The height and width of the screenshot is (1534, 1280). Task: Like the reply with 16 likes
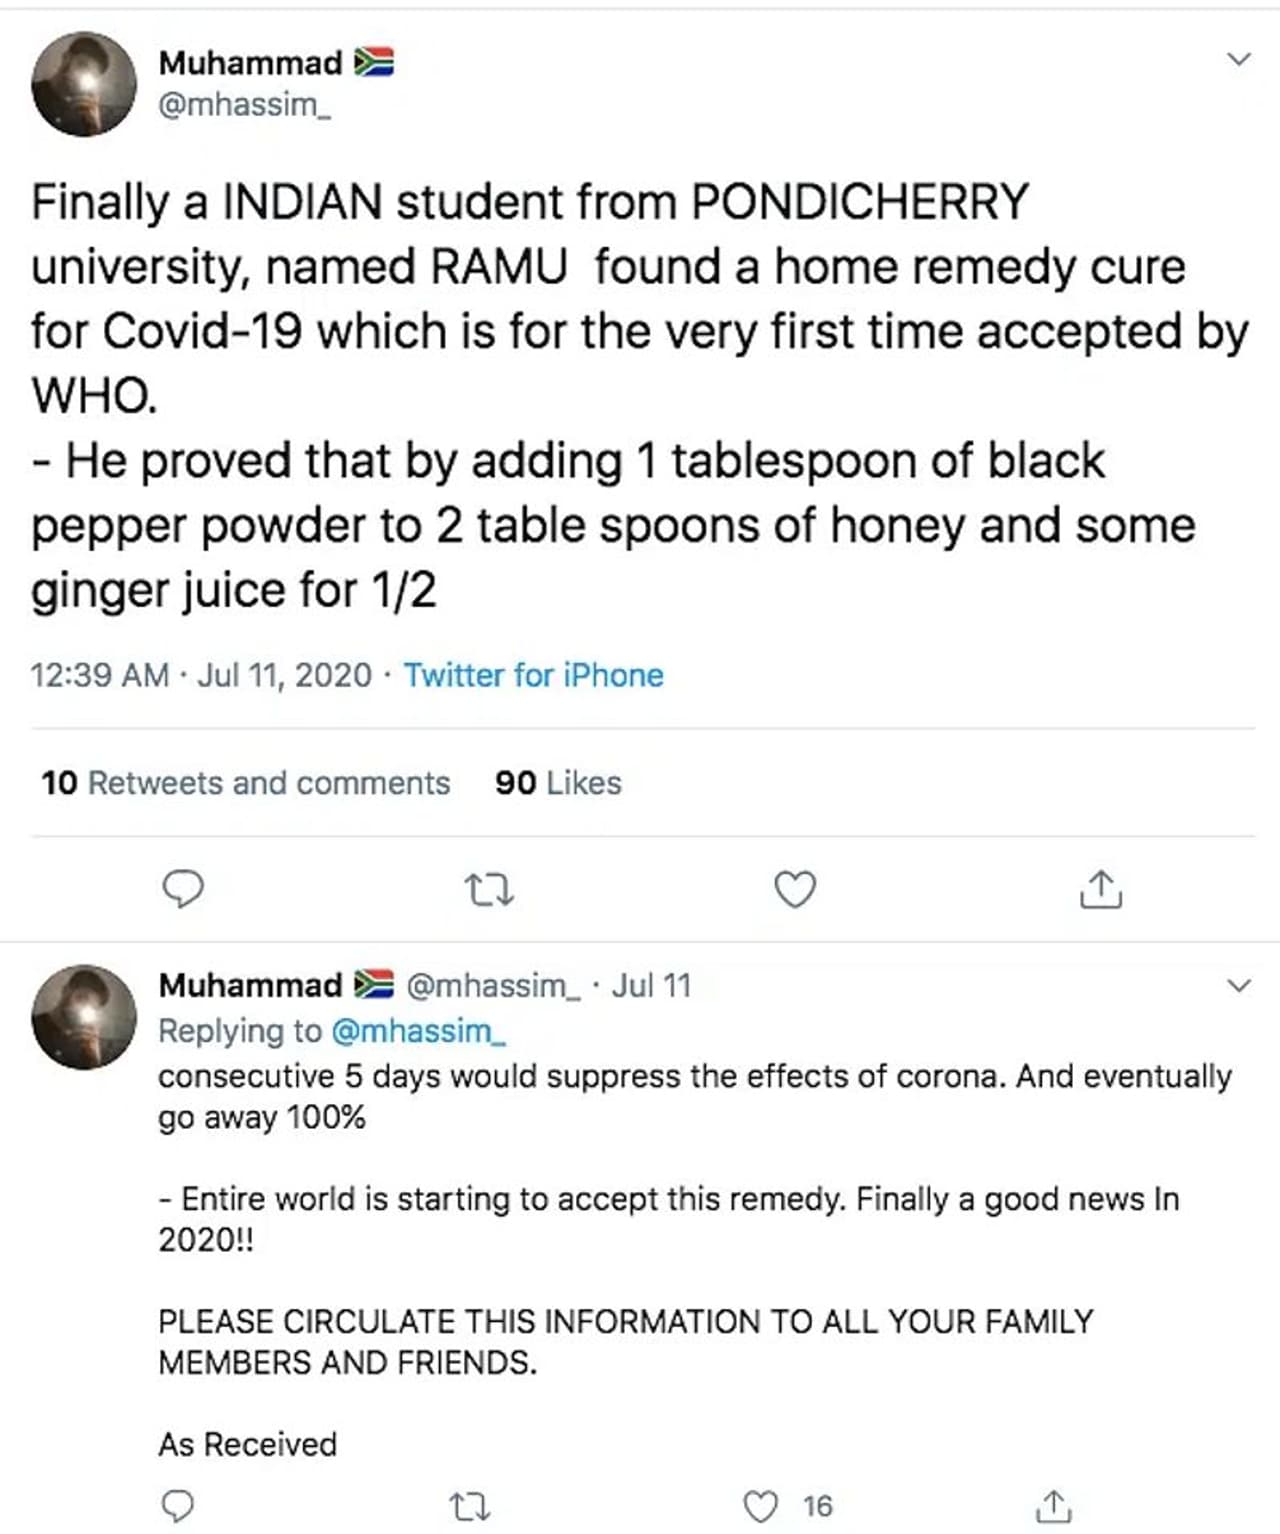tap(762, 1506)
